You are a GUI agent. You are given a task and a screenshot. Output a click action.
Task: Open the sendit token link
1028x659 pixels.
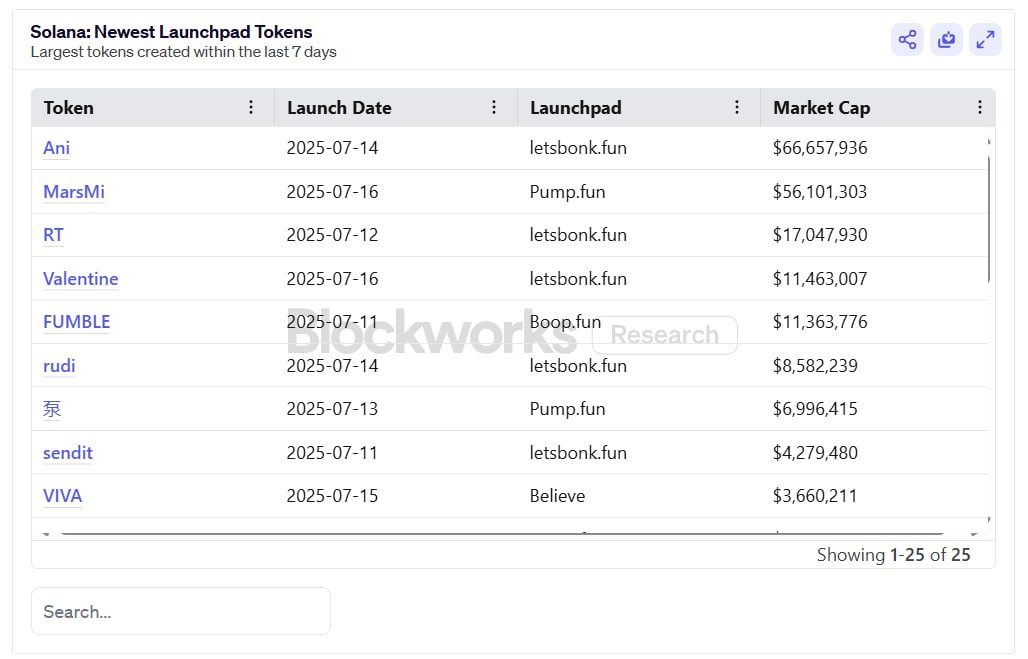[x=68, y=453]
